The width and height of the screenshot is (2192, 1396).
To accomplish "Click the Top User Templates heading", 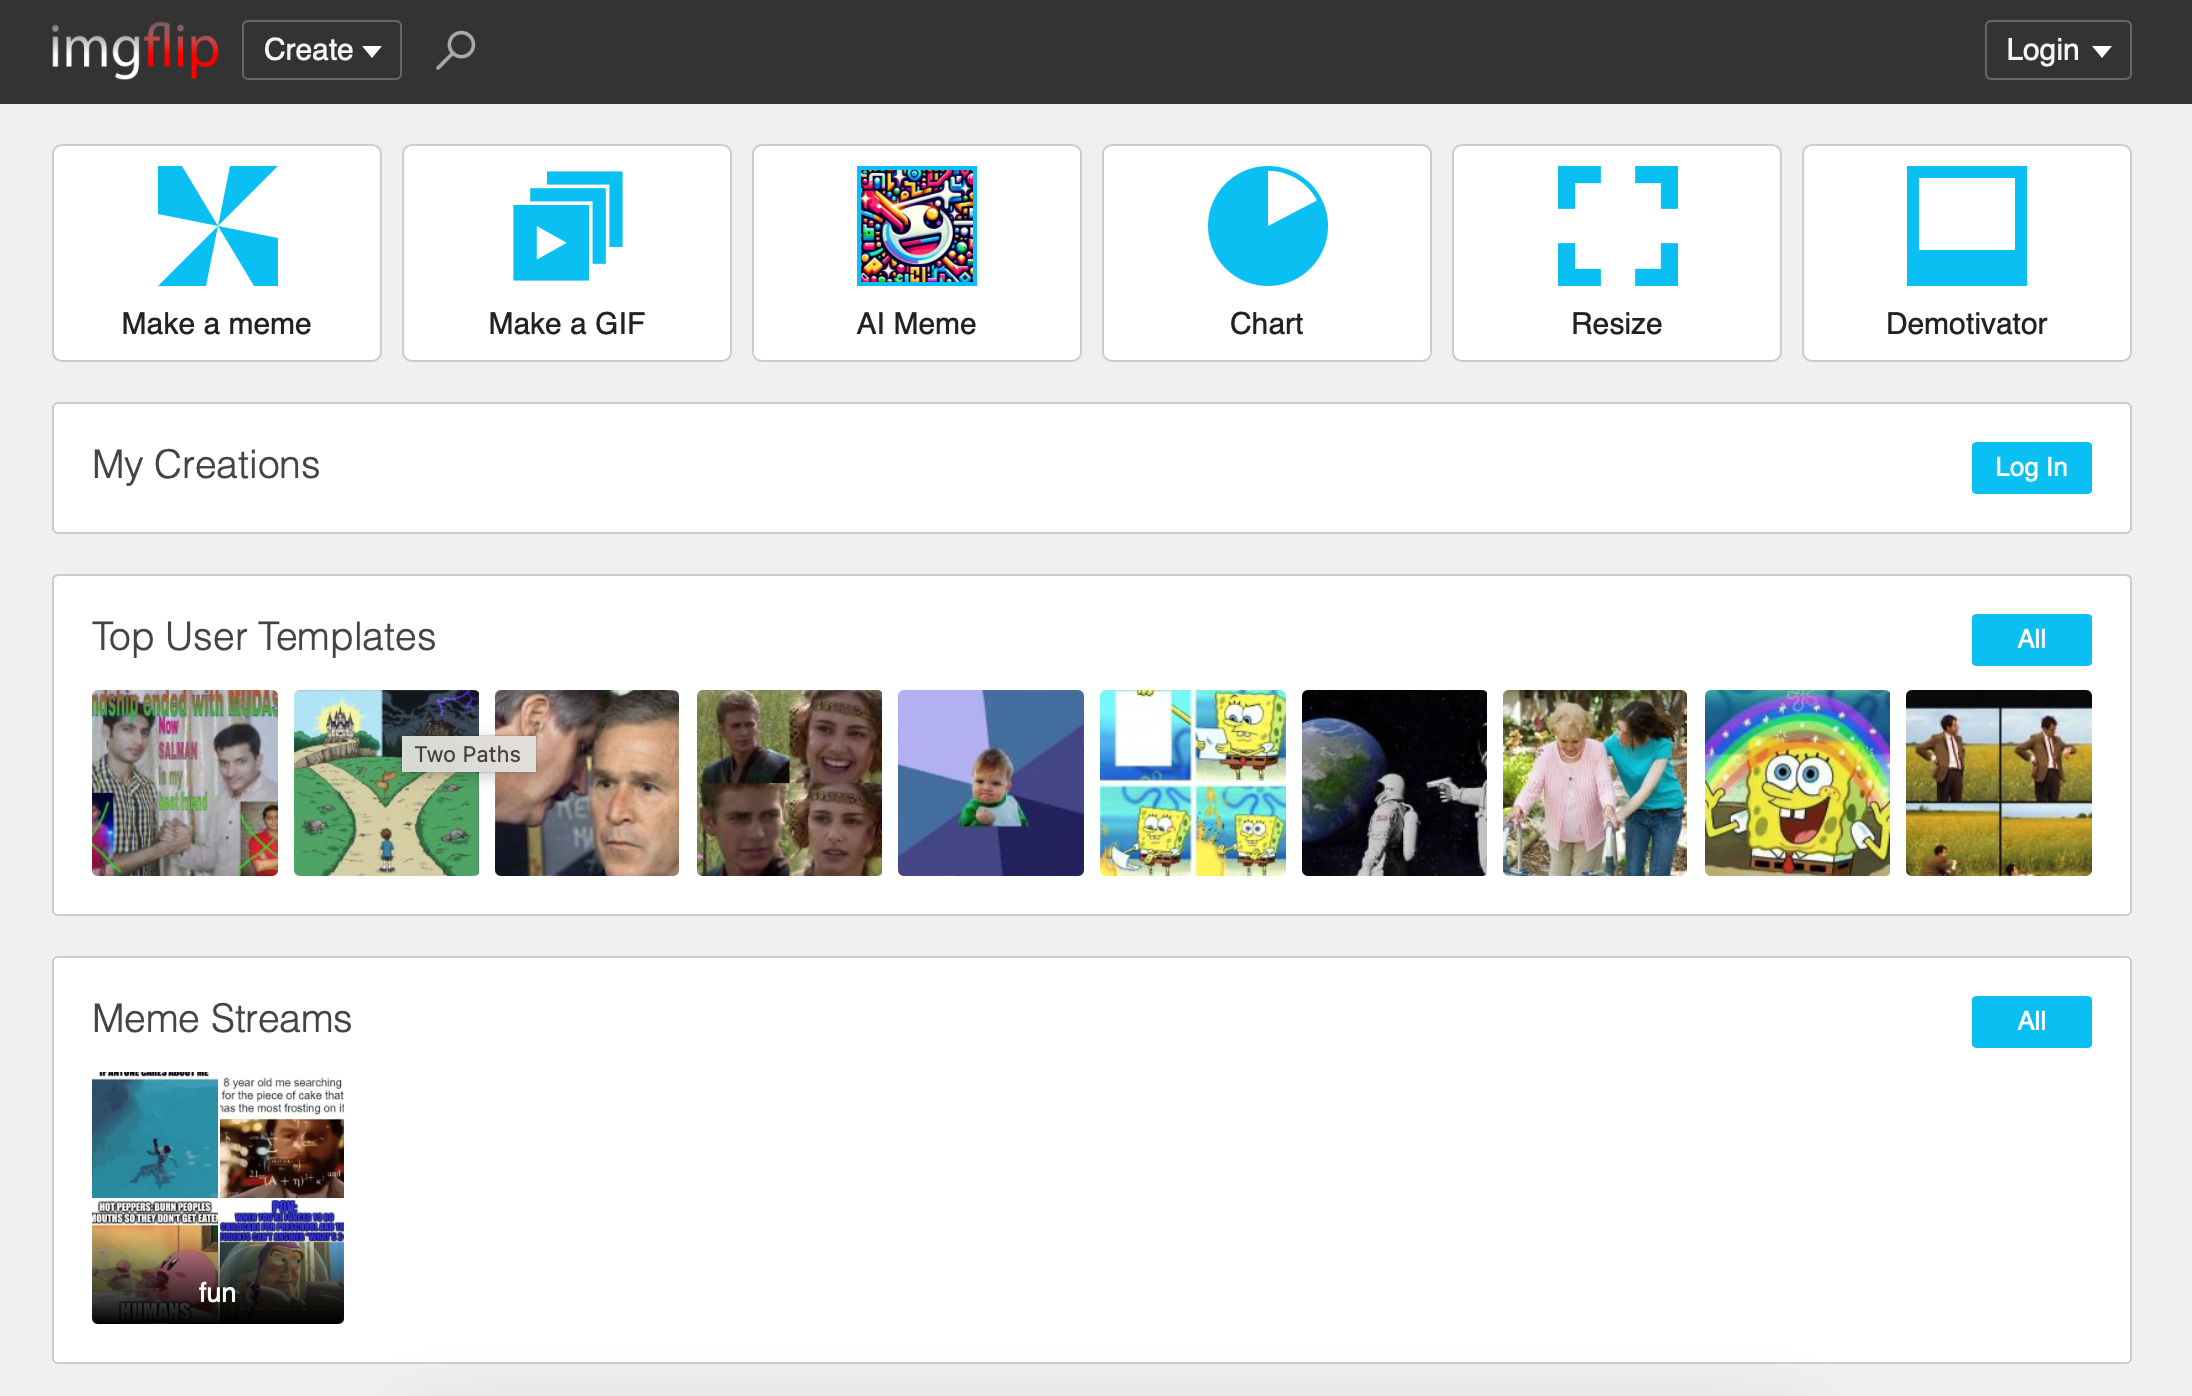I will (x=264, y=638).
